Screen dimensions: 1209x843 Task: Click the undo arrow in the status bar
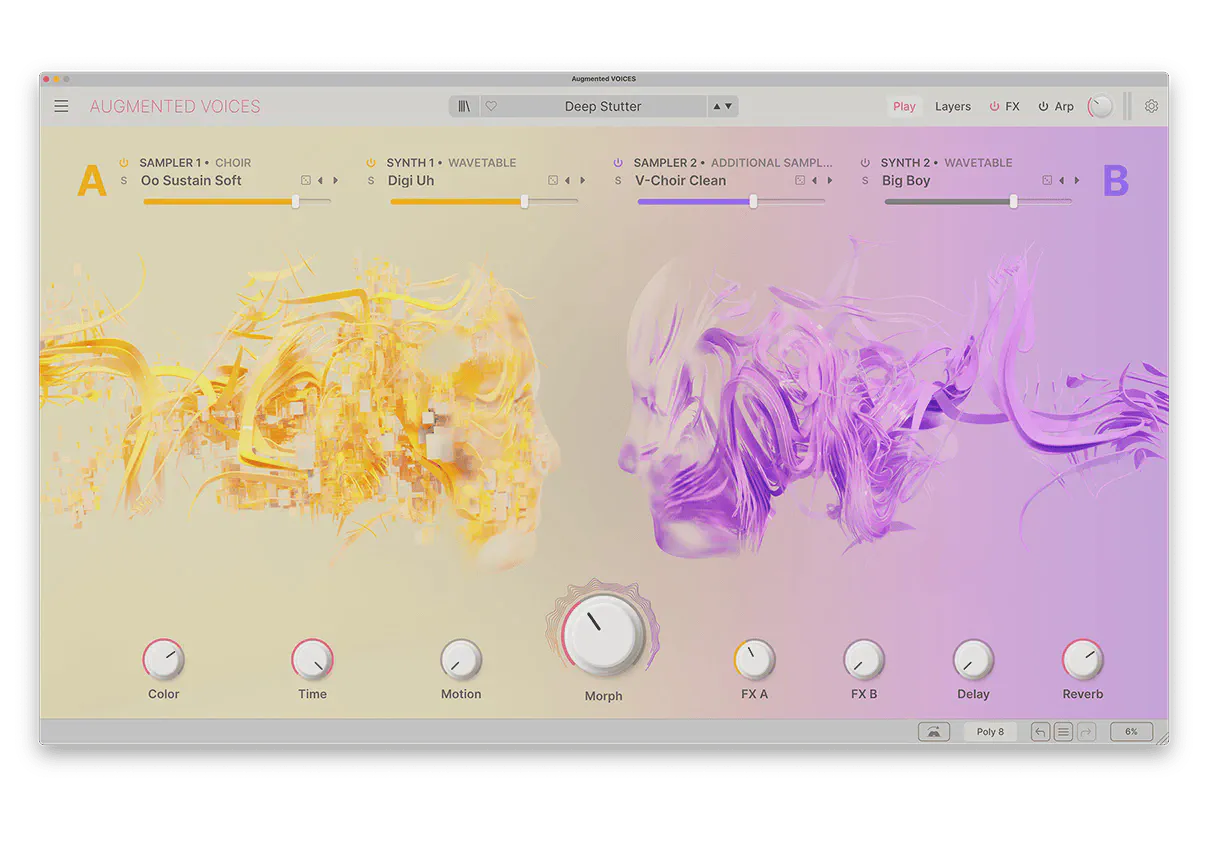point(1040,732)
